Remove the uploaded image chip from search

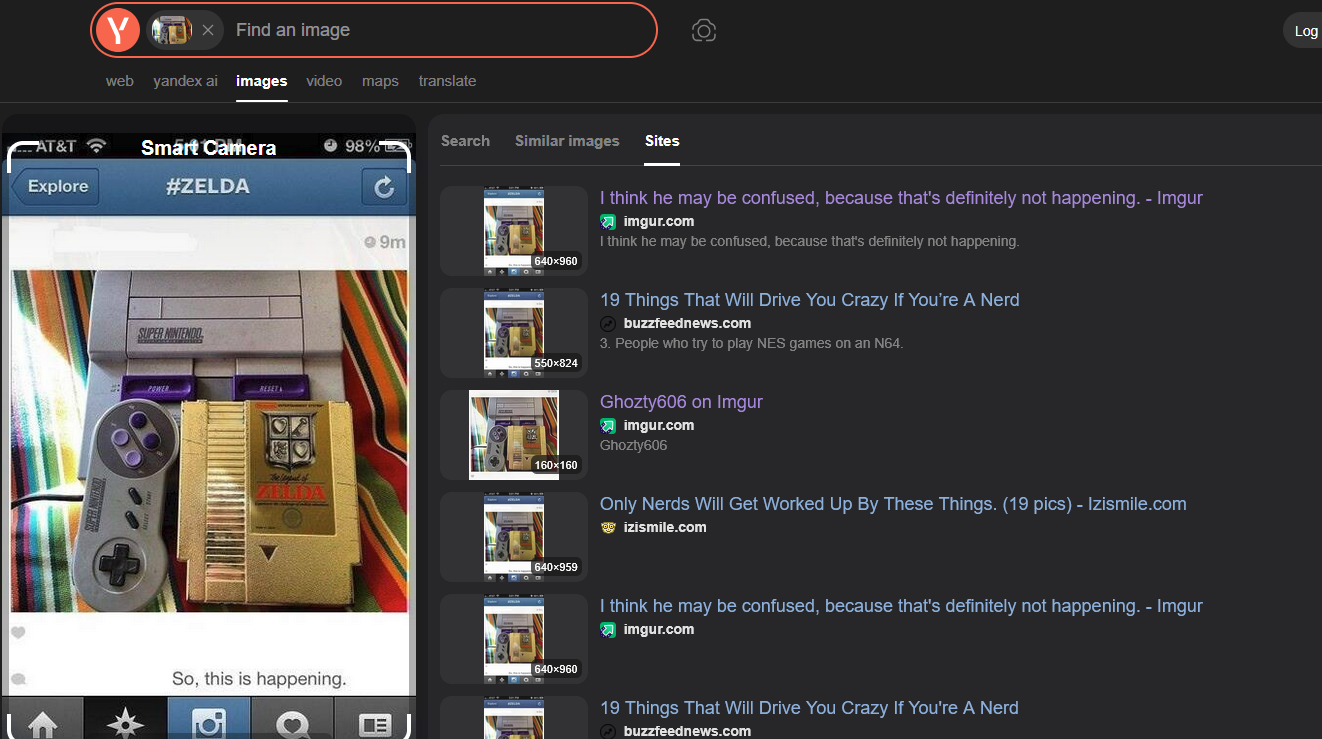pyautogui.click(x=208, y=30)
